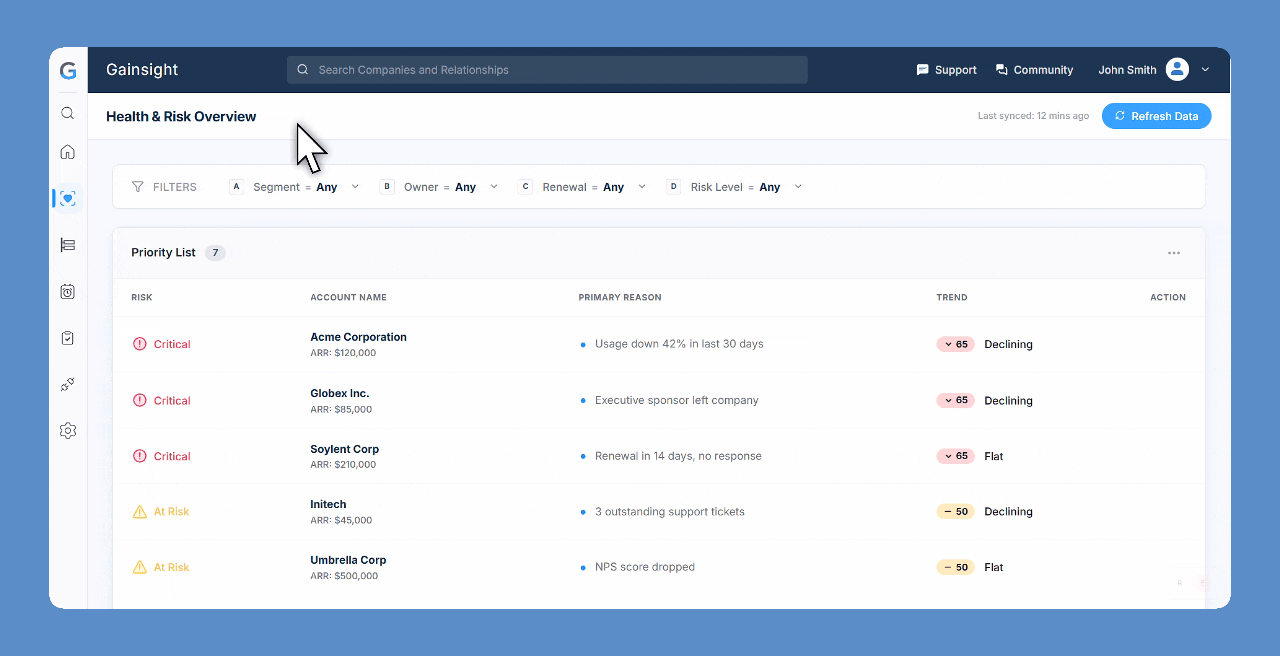The image size is (1280, 656).
Task: Open the Risk Level dropdown
Action: coord(797,186)
